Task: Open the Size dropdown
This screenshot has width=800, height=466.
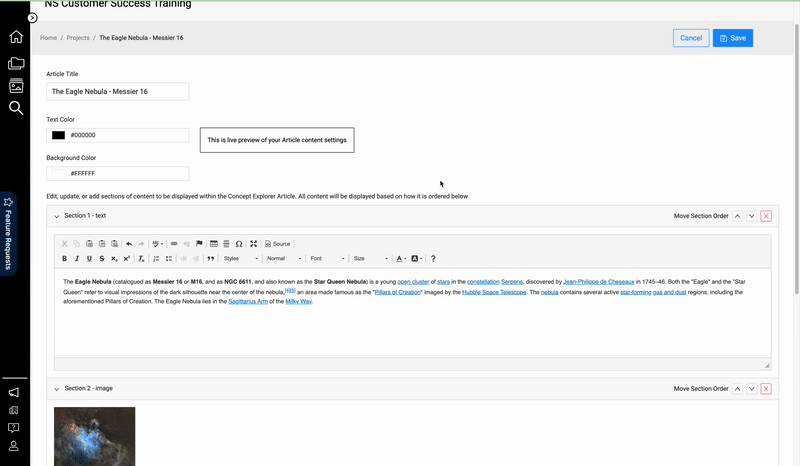Action: tap(370, 258)
